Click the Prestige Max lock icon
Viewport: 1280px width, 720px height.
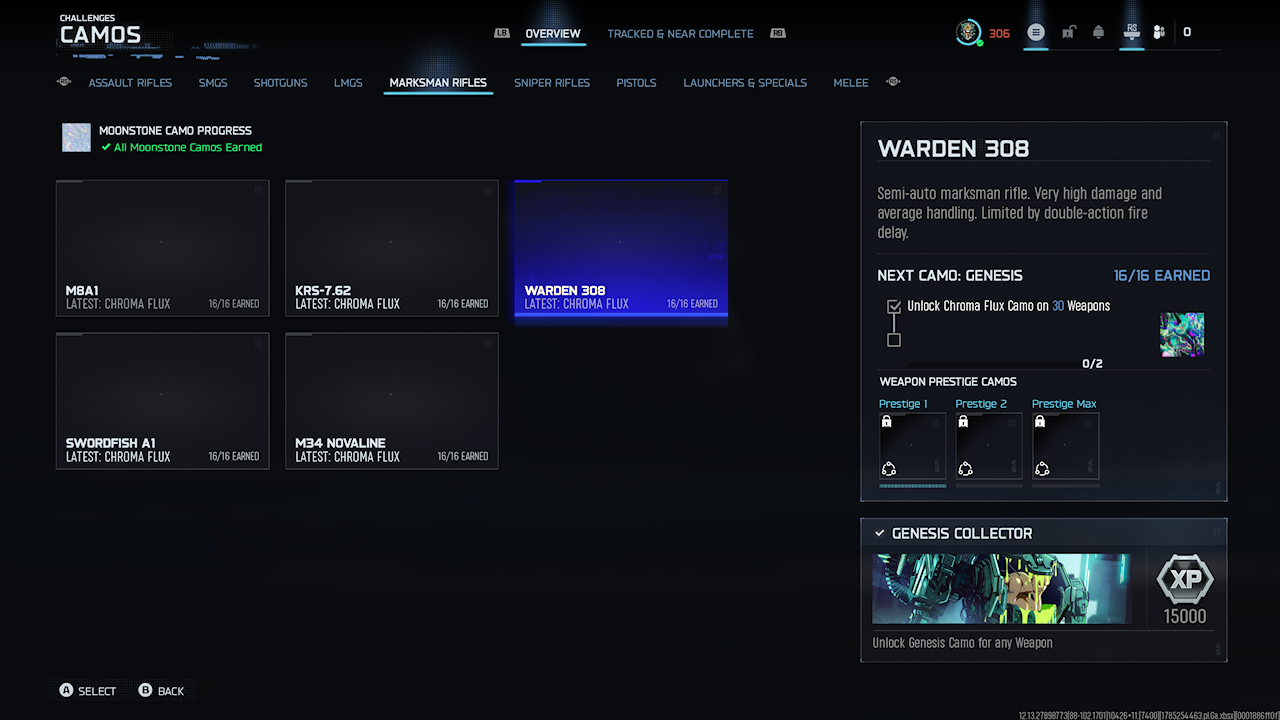[x=1041, y=423]
